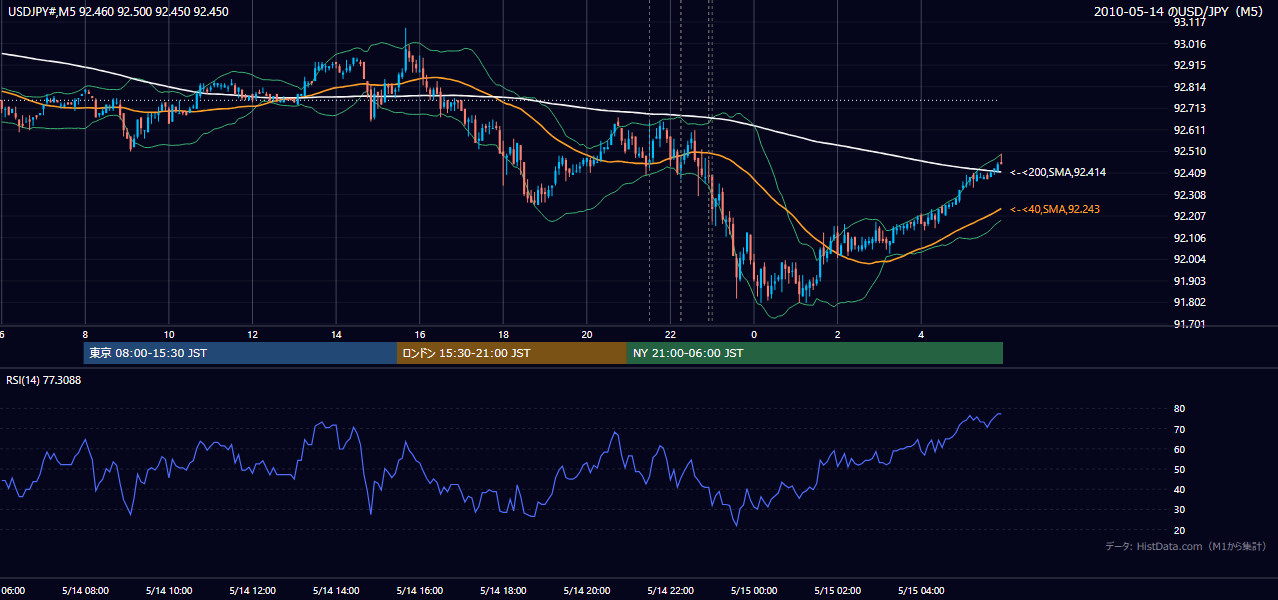
Task: Click price axis label 93.016
Action: pyautogui.click(x=1189, y=44)
